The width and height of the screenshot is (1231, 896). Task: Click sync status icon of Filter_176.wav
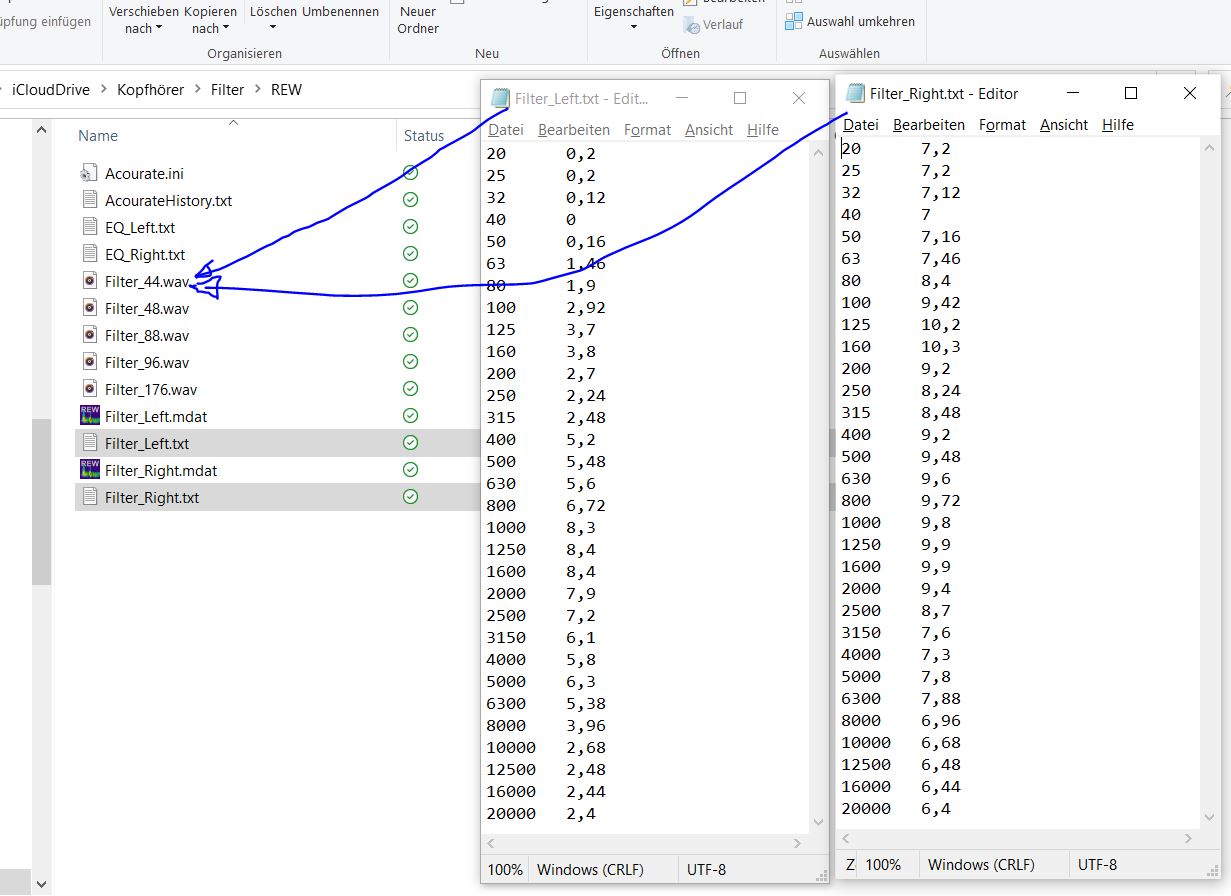(x=410, y=389)
